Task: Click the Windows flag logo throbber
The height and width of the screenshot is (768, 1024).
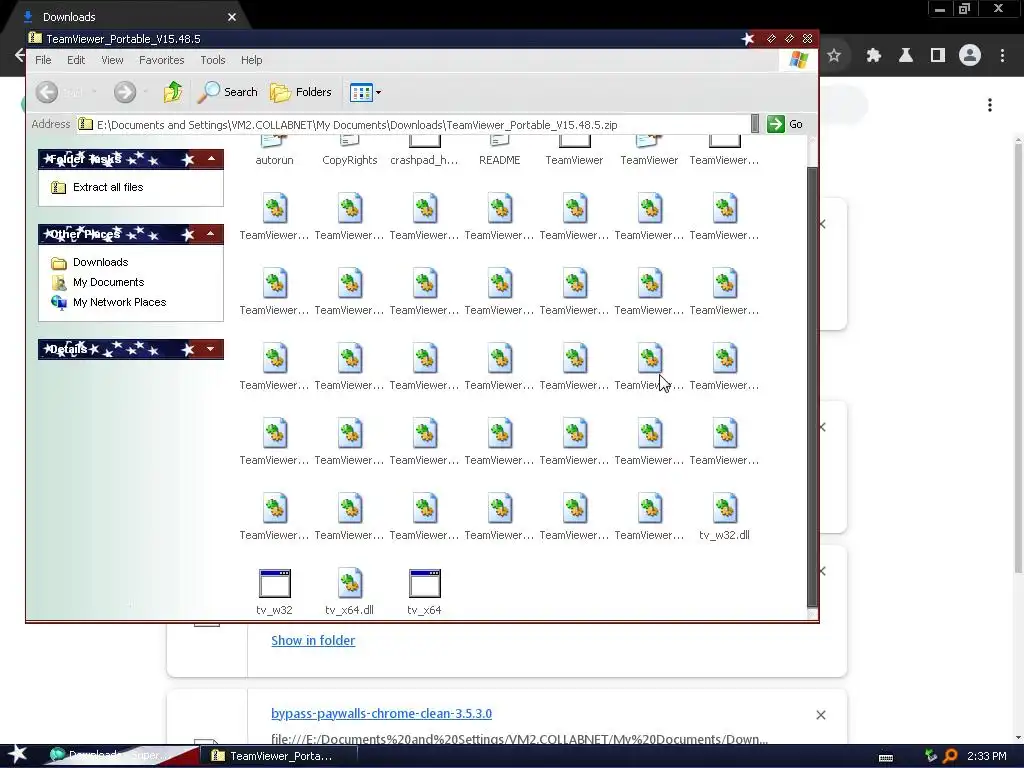Action: (798, 60)
